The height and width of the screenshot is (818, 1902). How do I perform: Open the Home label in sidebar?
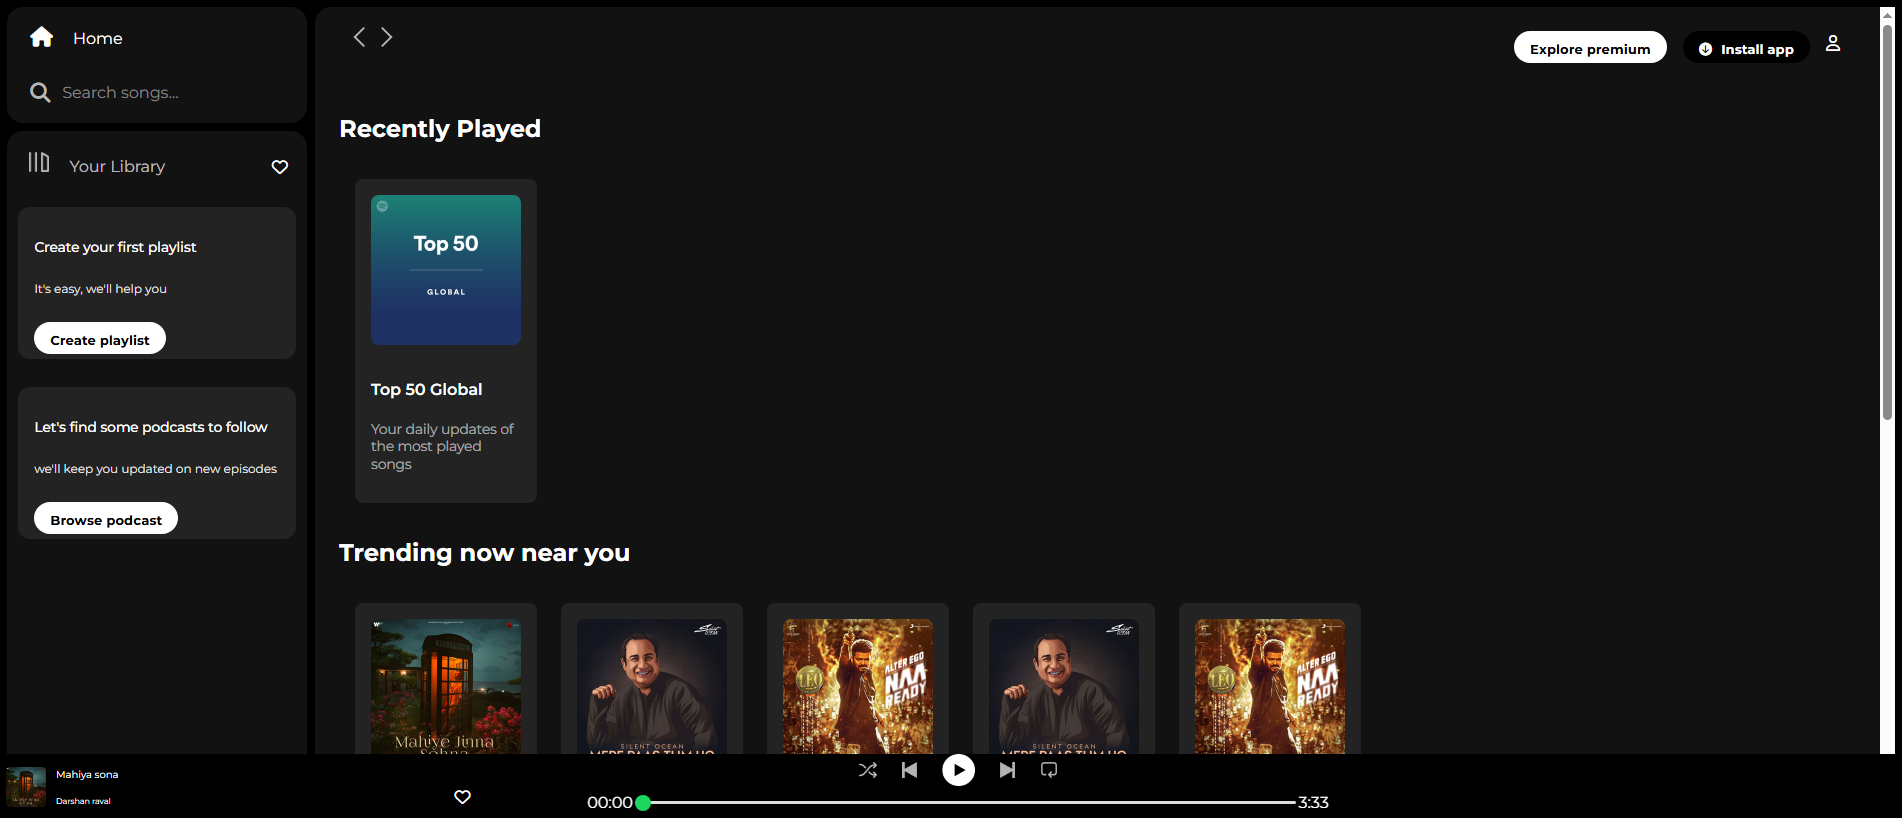(97, 38)
